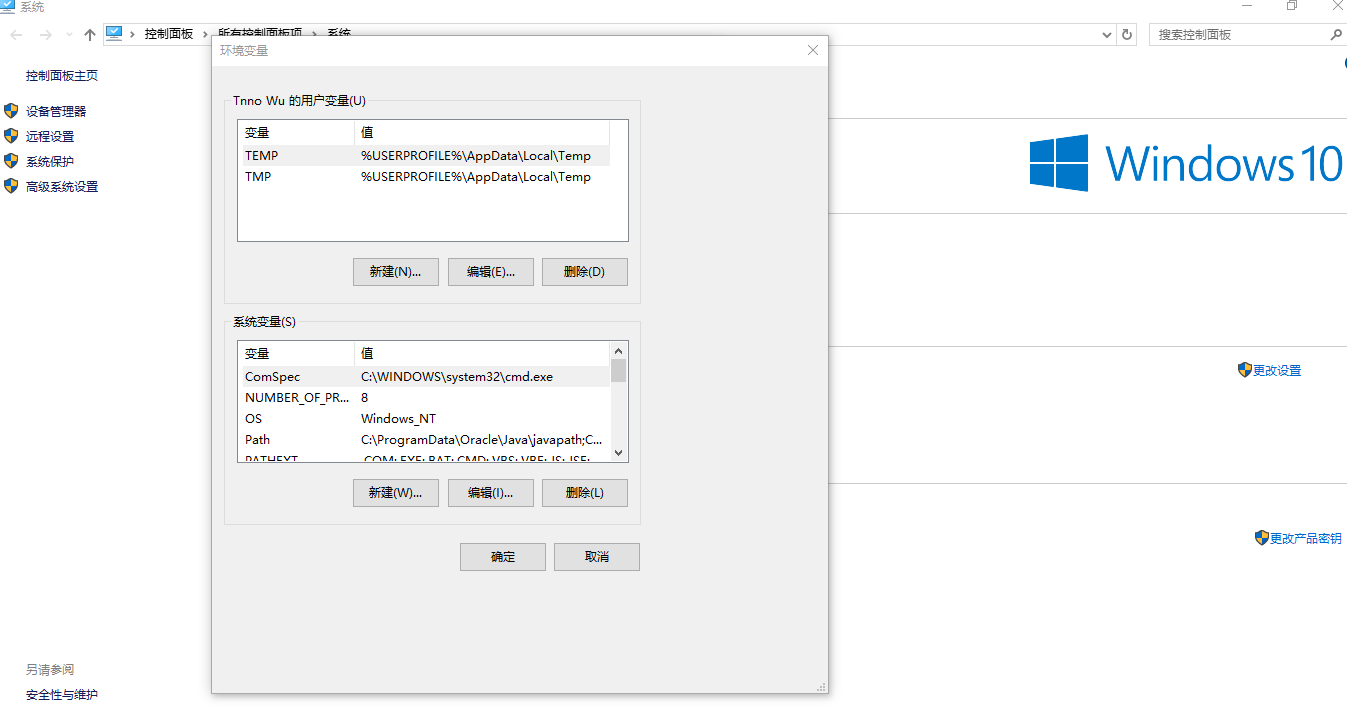Click 变量 column header in system variables

pyautogui.click(x=296, y=353)
